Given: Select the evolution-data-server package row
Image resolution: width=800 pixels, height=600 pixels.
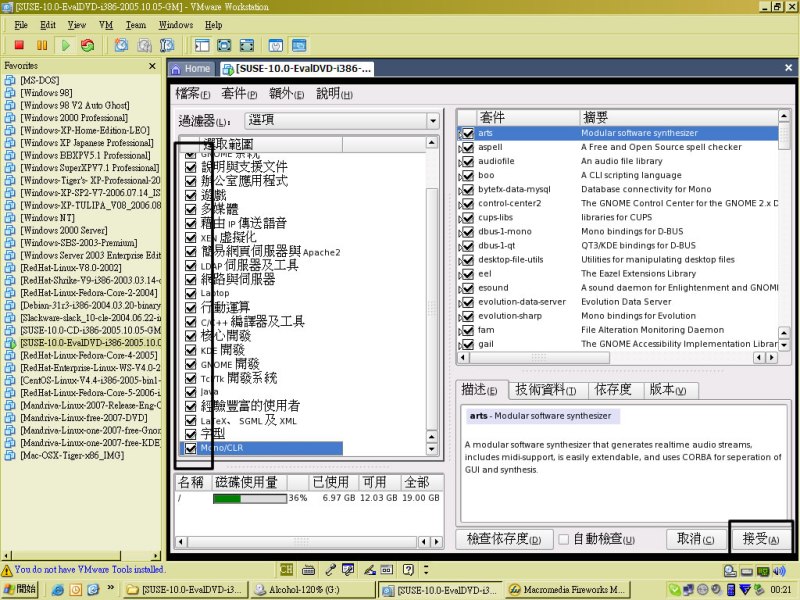Looking at the screenshot, I should pyautogui.click(x=618, y=302).
